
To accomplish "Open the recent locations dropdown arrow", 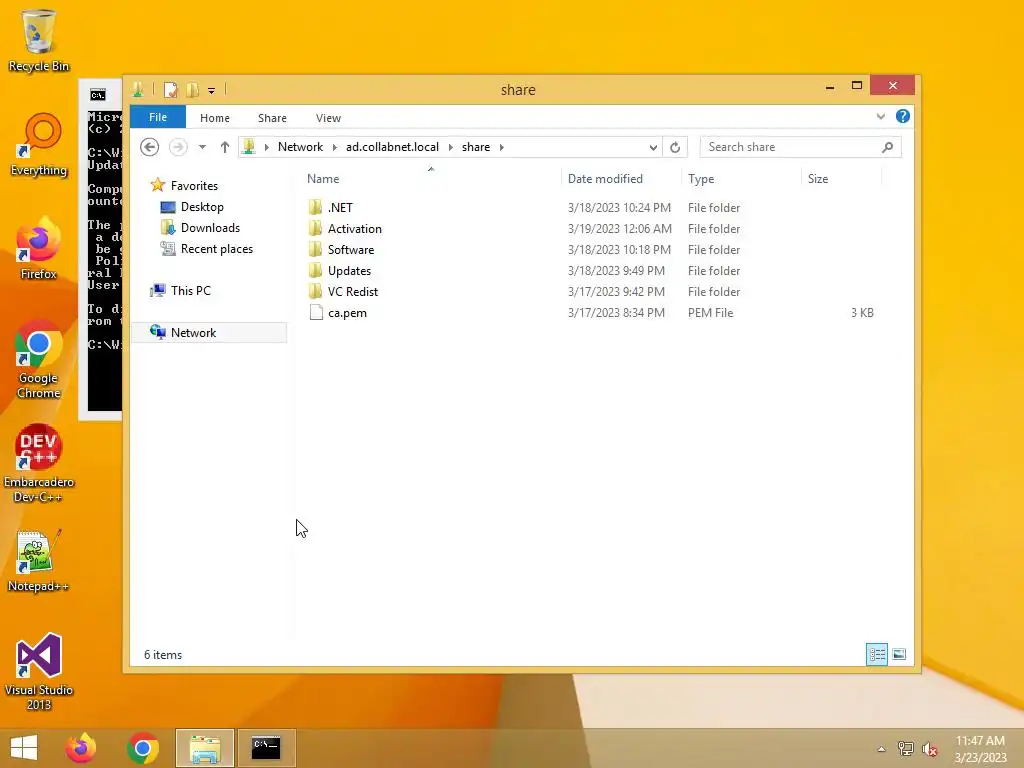I will tap(202, 147).
